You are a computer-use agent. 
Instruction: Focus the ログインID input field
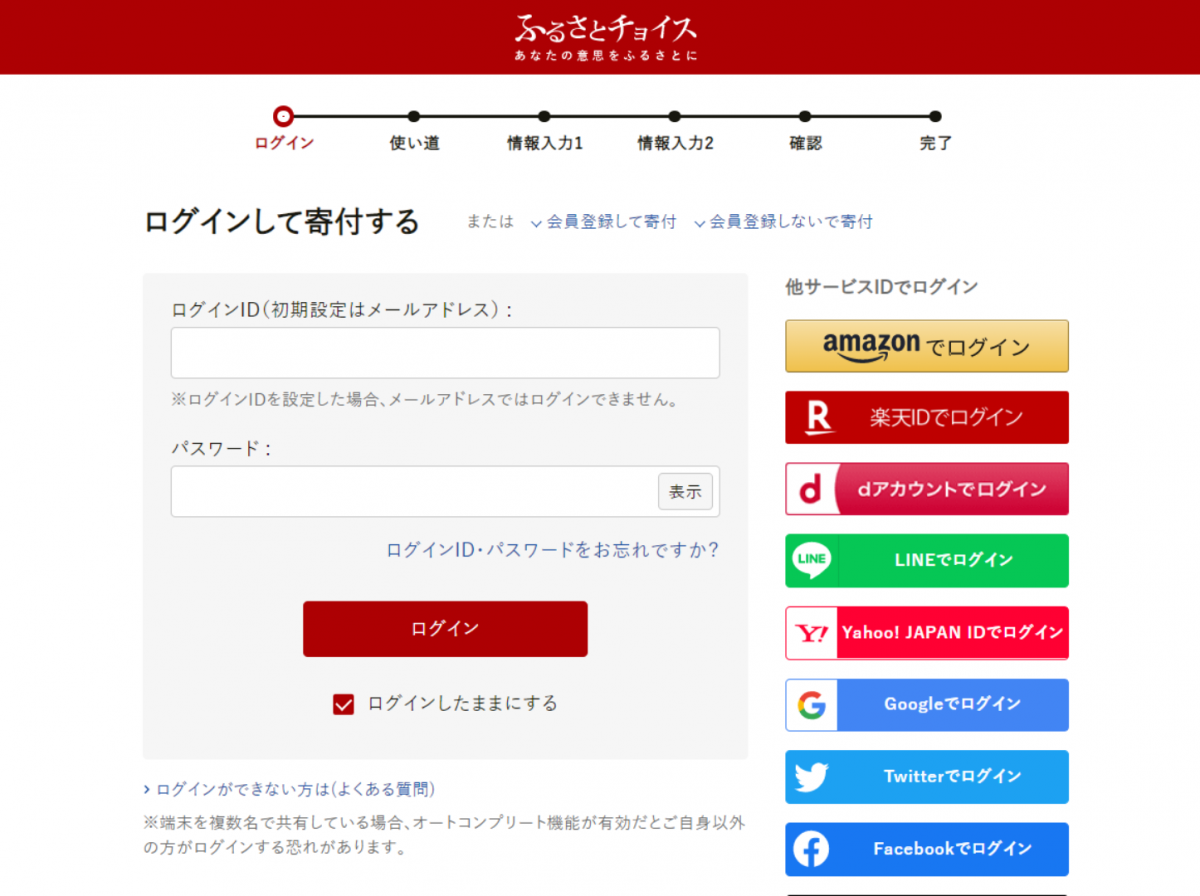tap(445, 353)
